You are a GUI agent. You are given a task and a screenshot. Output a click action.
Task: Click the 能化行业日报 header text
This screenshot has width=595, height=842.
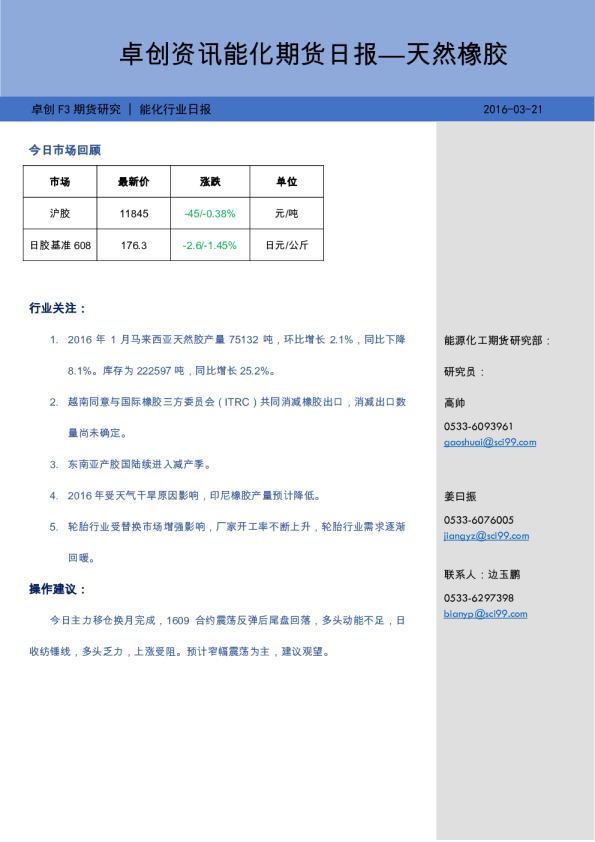coord(175,110)
